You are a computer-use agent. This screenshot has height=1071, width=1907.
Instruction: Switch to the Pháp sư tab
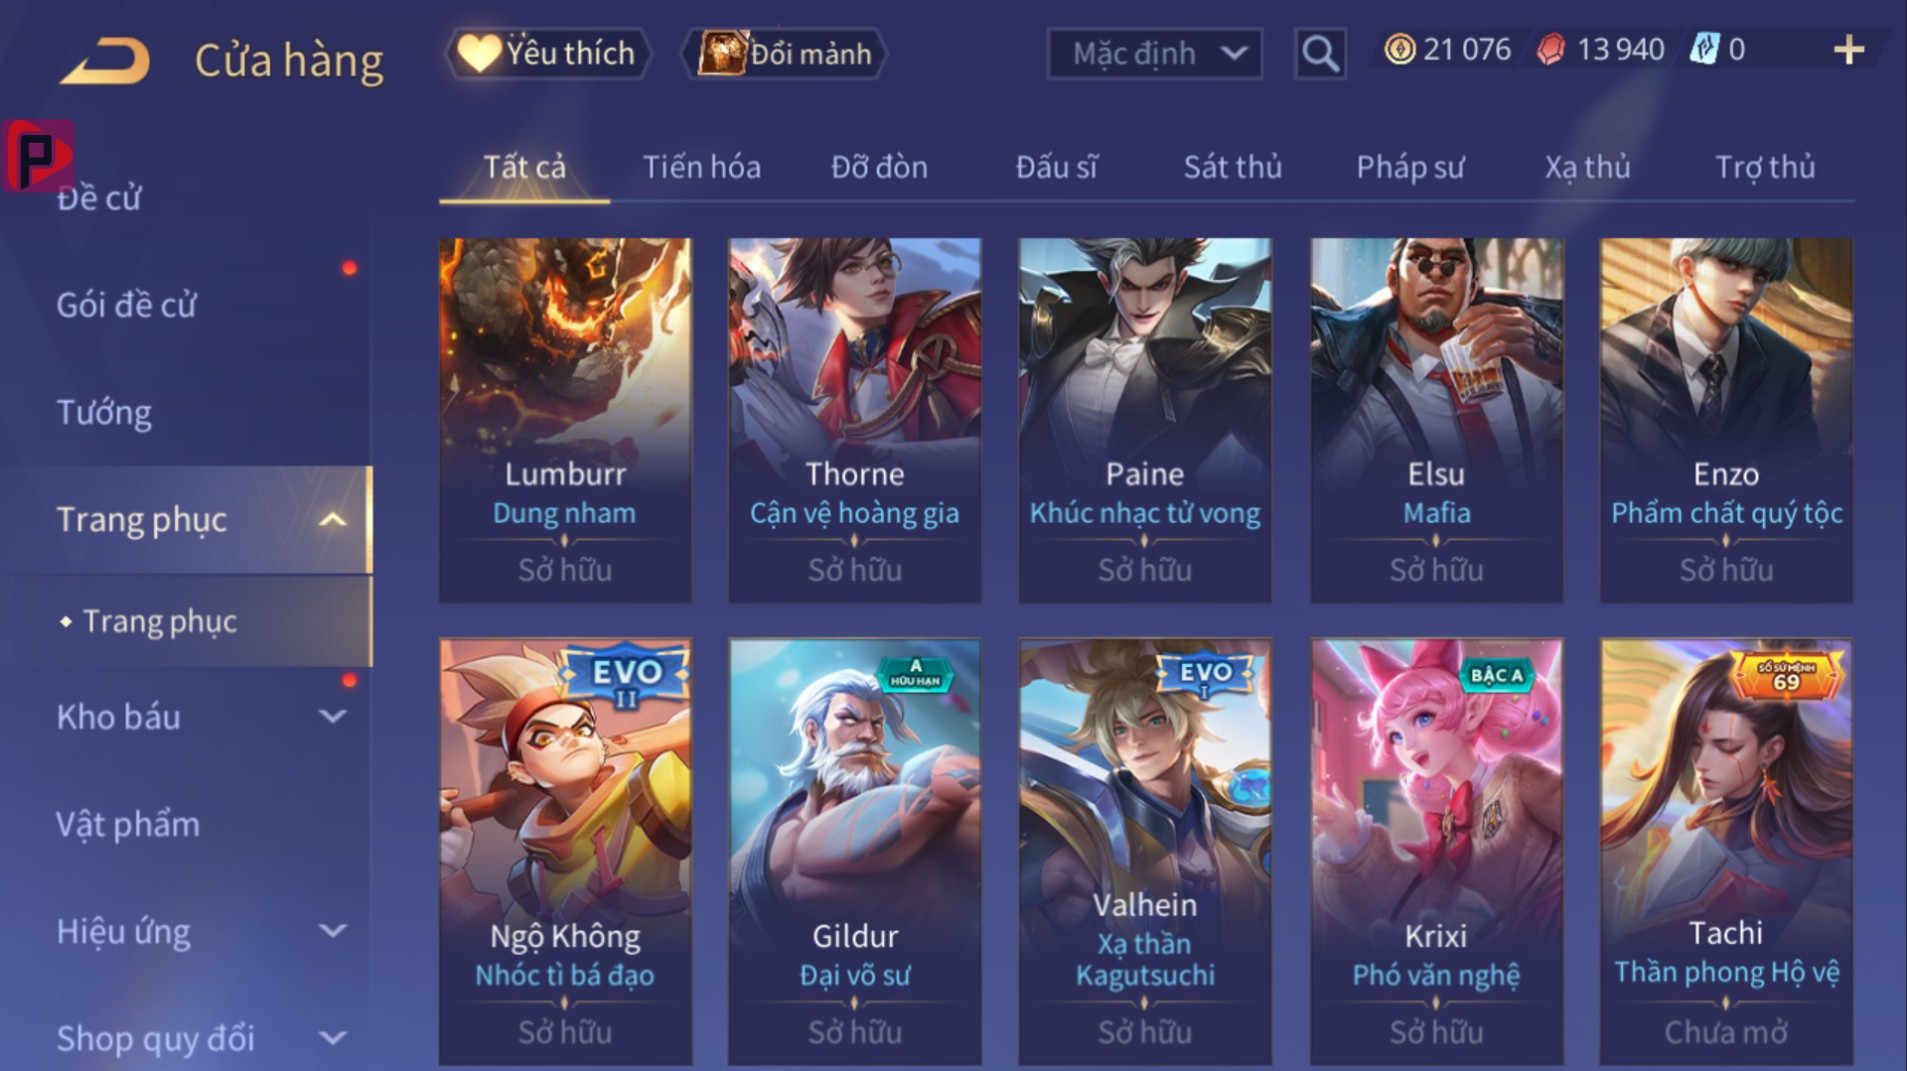[x=1410, y=166]
